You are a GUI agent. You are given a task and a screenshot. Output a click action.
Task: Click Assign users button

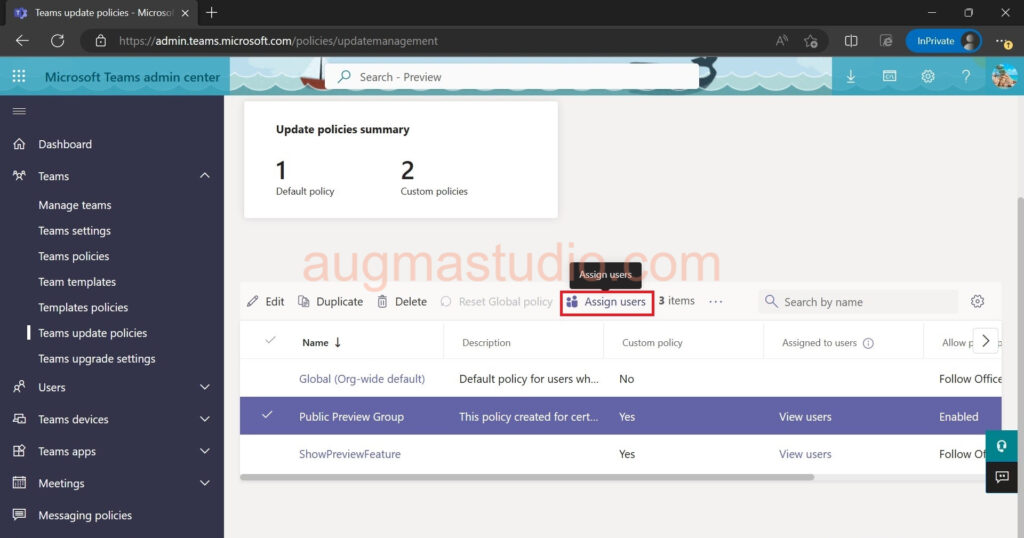pyautogui.click(x=607, y=302)
